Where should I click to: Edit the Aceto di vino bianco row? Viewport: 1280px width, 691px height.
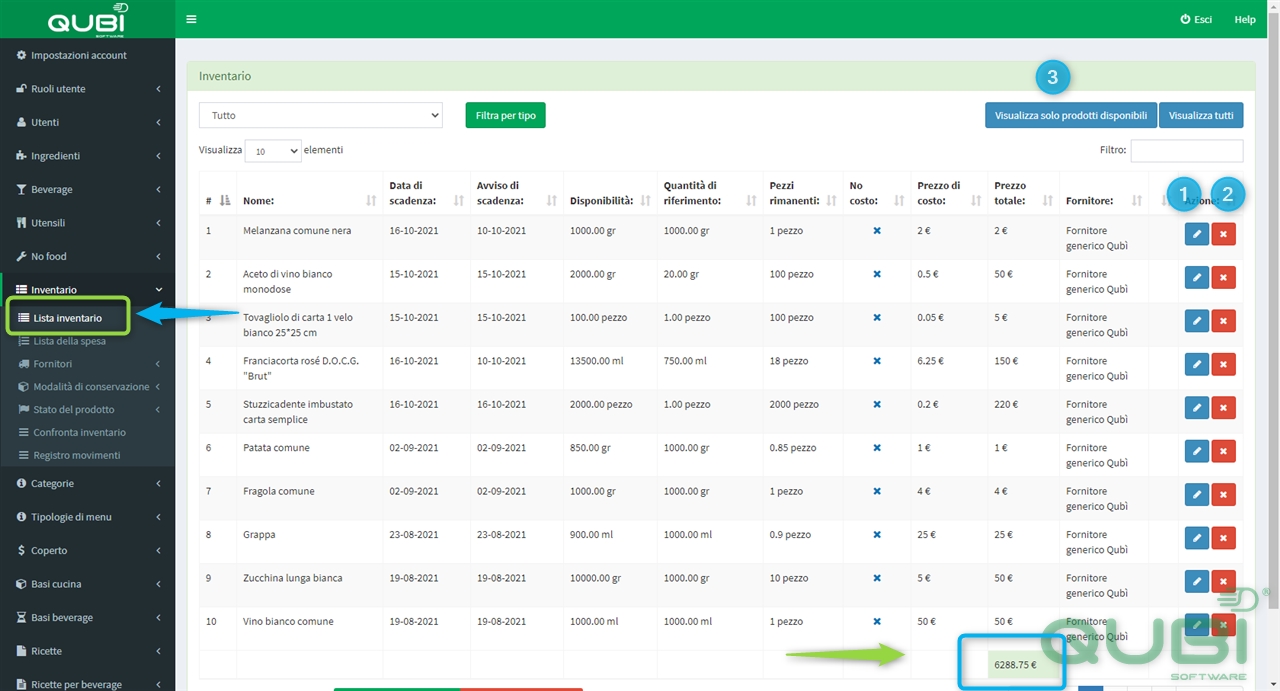point(1196,277)
